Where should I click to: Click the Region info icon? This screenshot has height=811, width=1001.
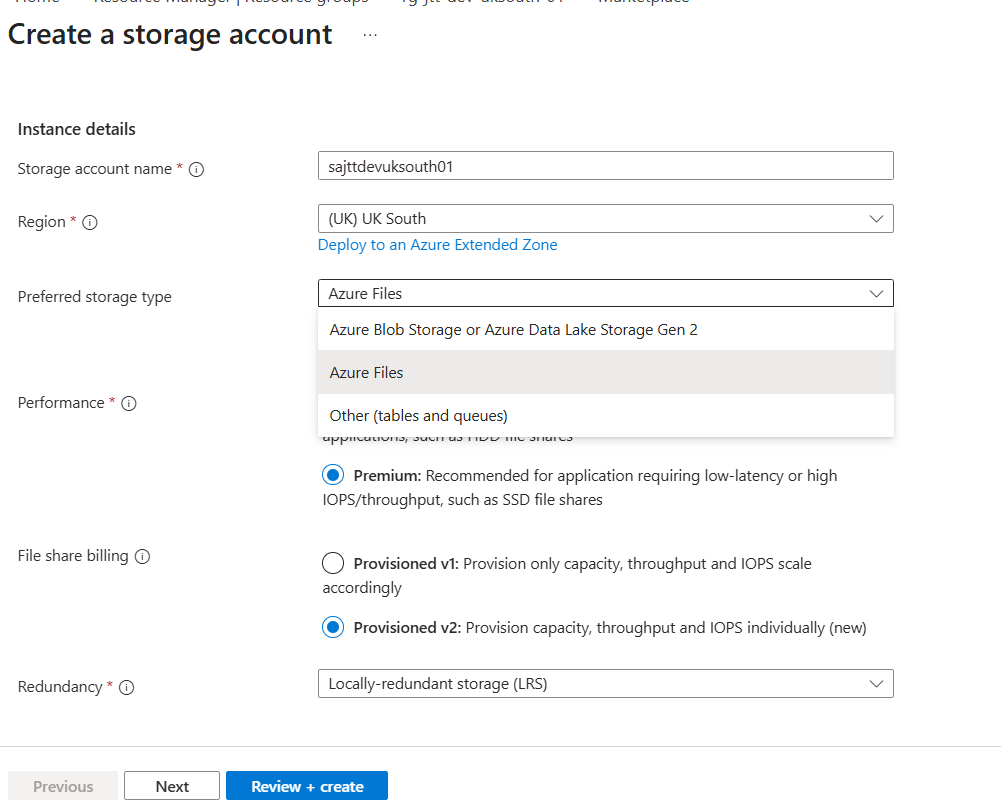point(89,223)
